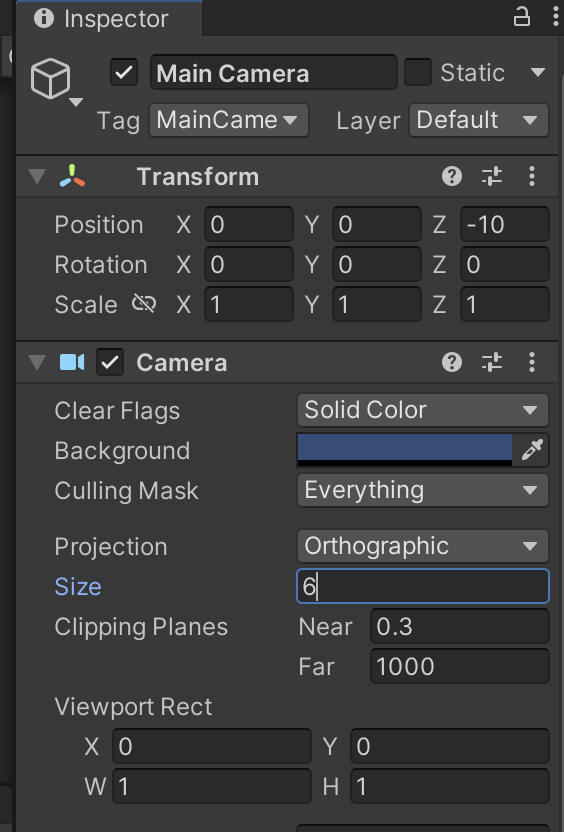Pick Background color with eyedropper

[x=531, y=450]
